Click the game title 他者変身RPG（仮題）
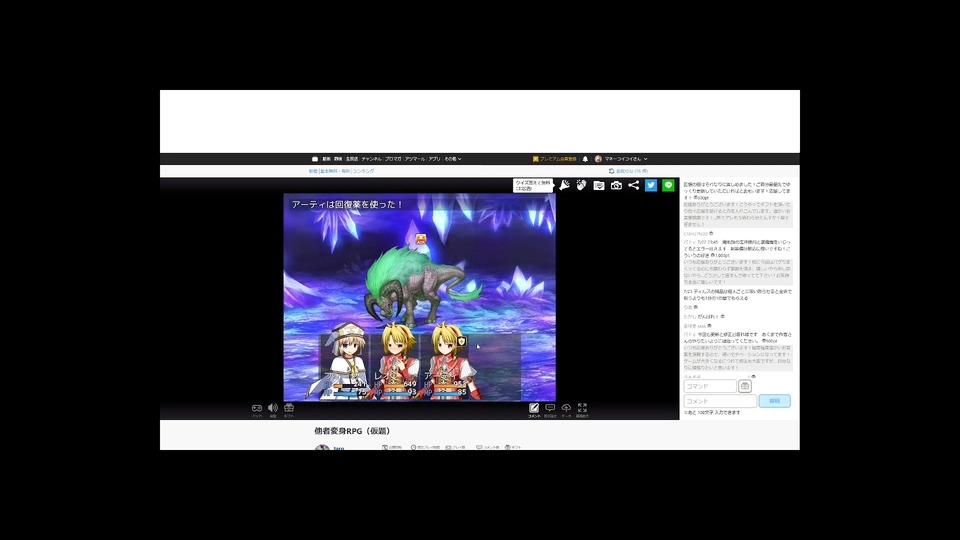 pos(353,431)
